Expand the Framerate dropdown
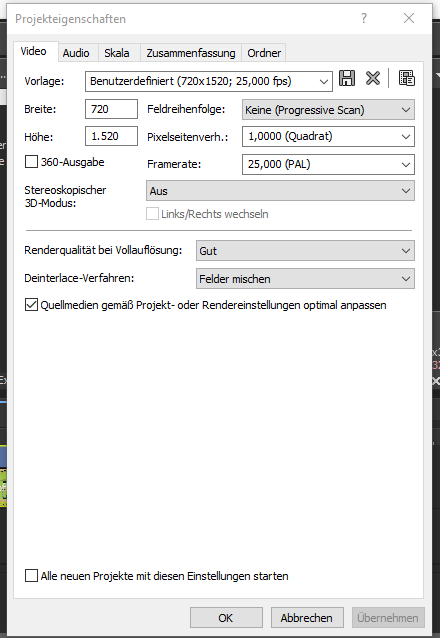The width and height of the screenshot is (440, 638). (328, 164)
